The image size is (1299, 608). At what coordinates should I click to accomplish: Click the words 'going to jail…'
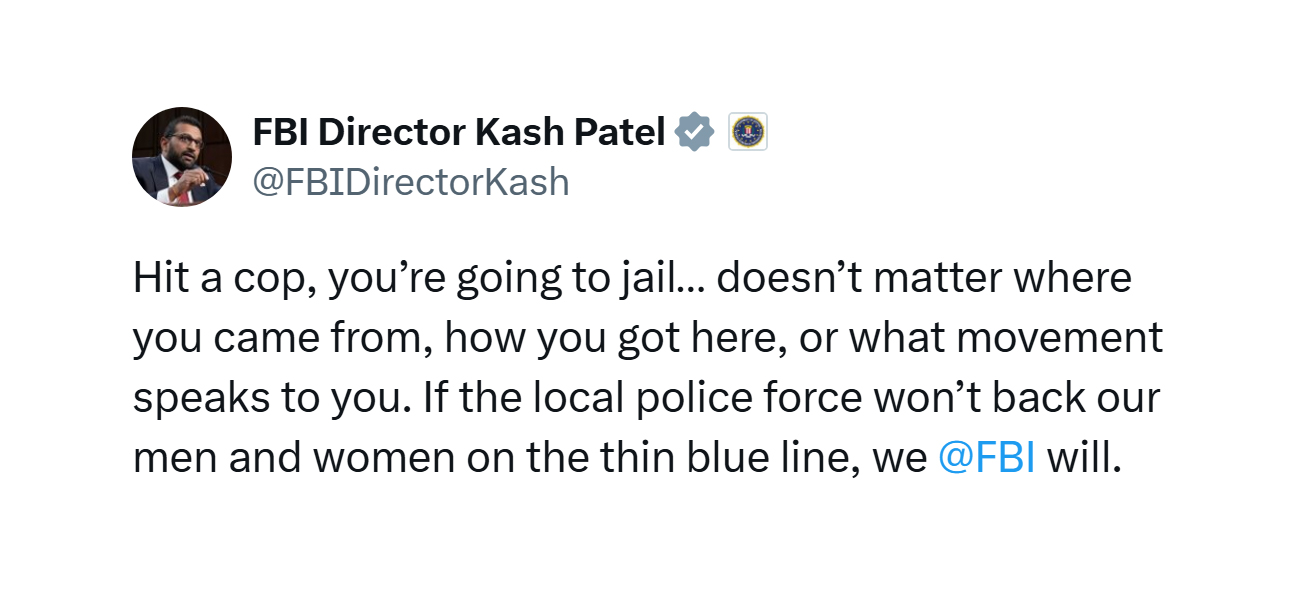(582, 279)
